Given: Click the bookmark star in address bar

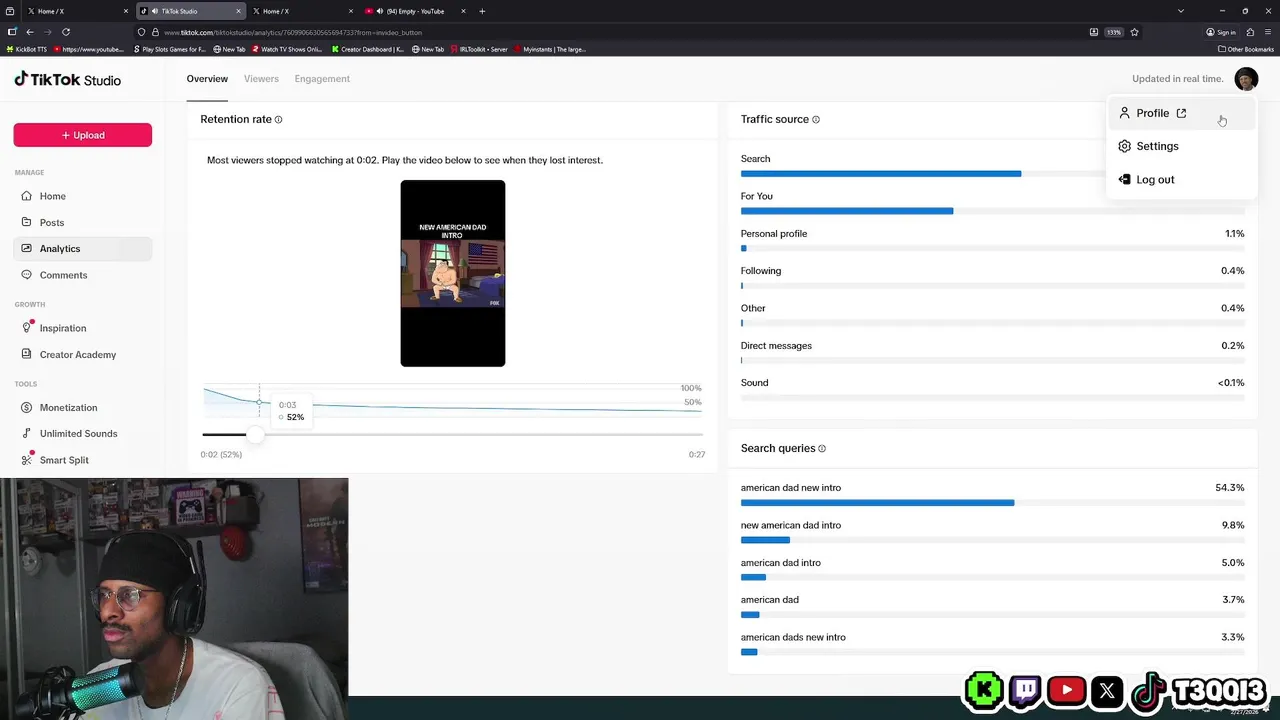Looking at the screenshot, I should click(x=1135, y=32).
